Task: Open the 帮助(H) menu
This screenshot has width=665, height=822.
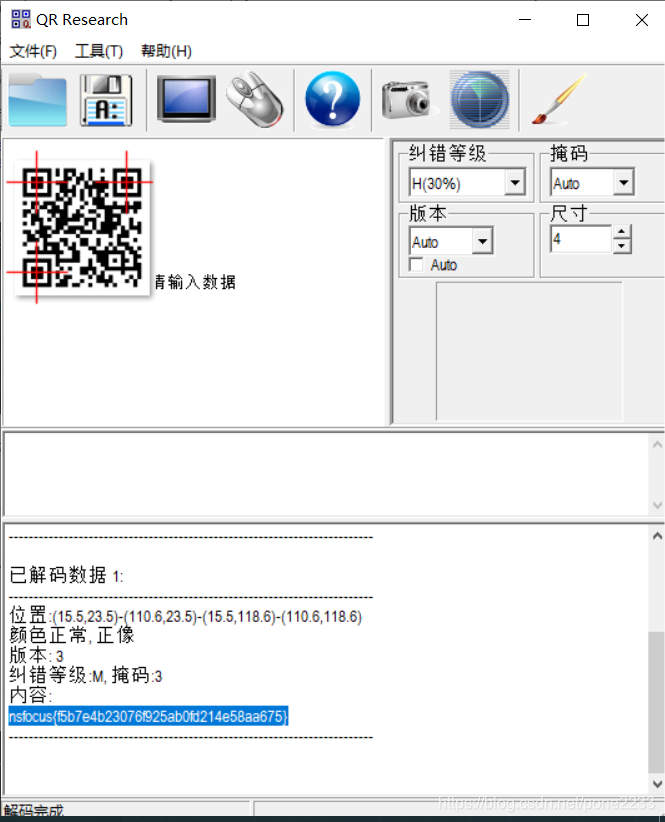Action: (166, 51)
